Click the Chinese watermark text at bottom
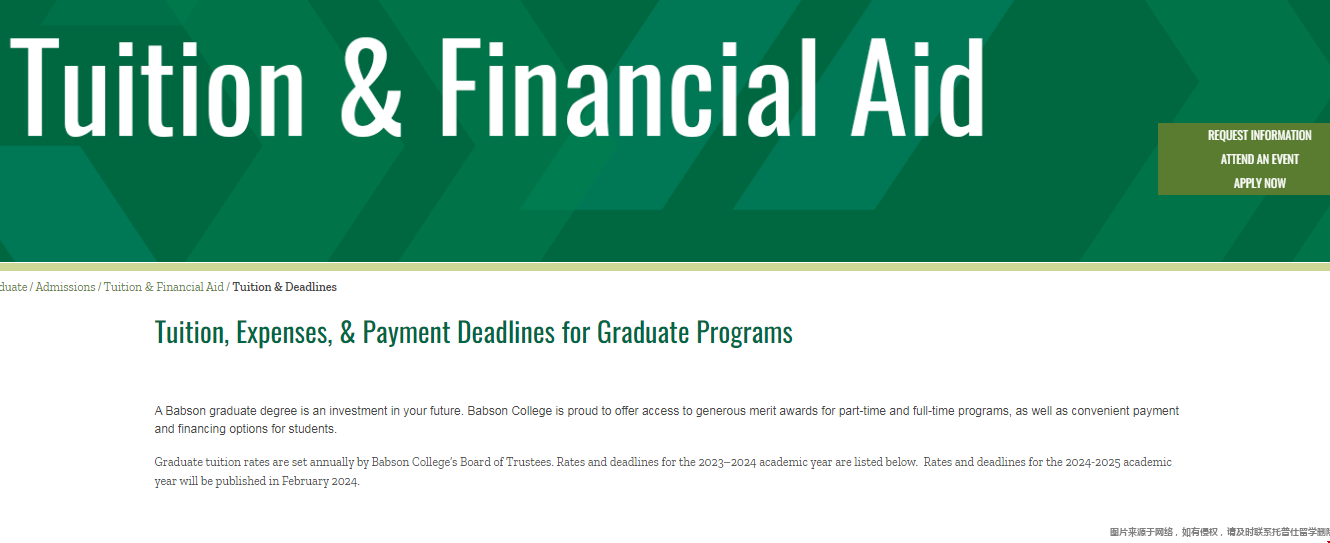1330x543 pixels. 1219,532
